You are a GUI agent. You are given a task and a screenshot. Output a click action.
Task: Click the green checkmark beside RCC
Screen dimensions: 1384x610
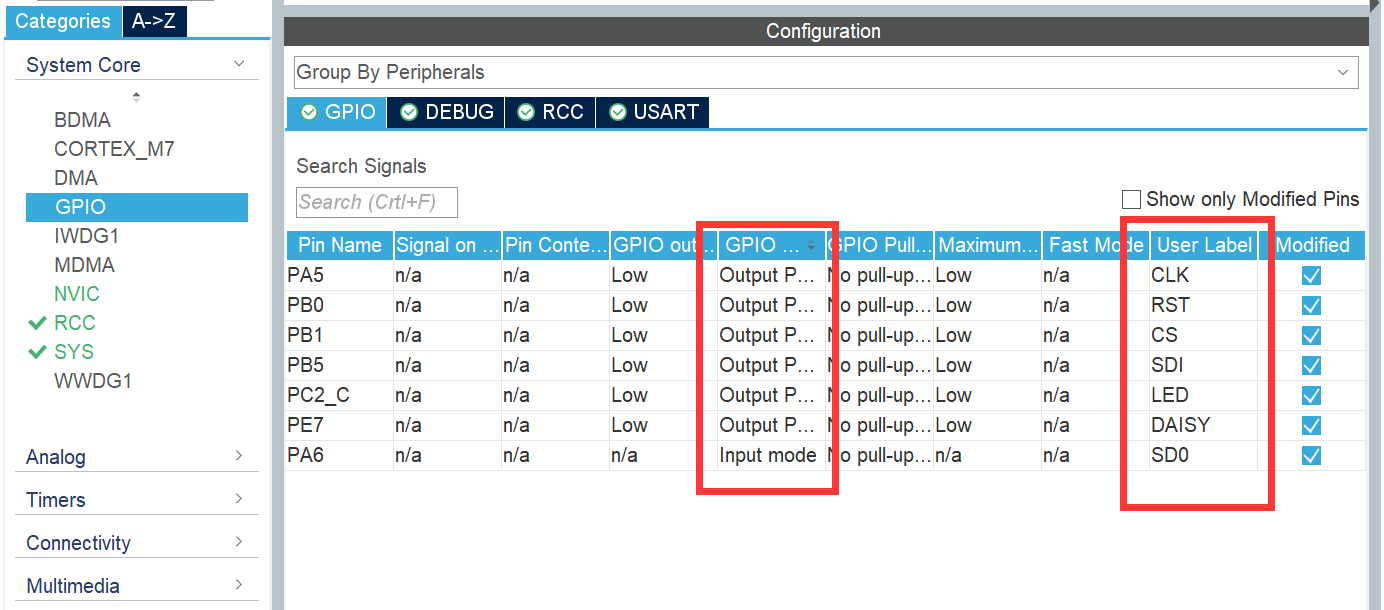coord(38,323)
